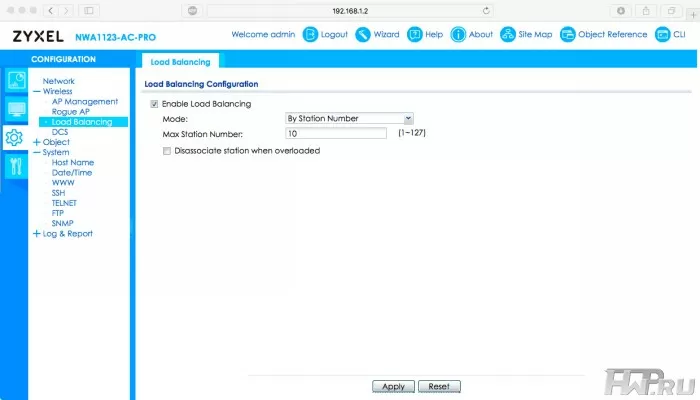Open Date/Time settings
The height and width of the screenshot is (400, 700).
point(72,173)
